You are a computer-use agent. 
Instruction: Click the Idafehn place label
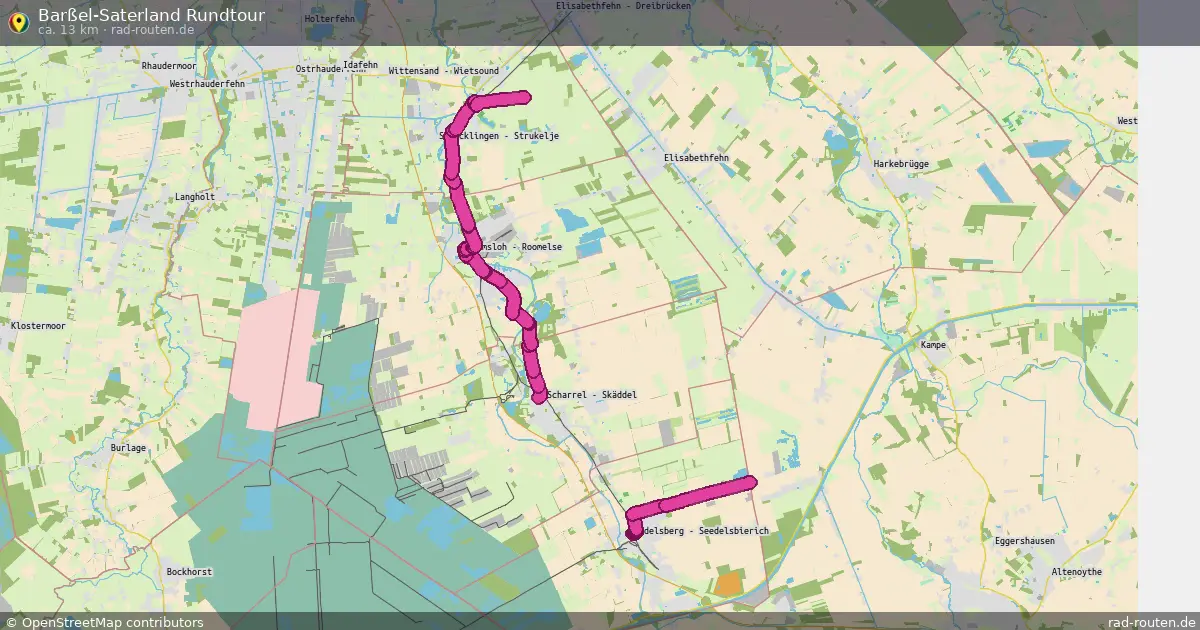[360, 65]
